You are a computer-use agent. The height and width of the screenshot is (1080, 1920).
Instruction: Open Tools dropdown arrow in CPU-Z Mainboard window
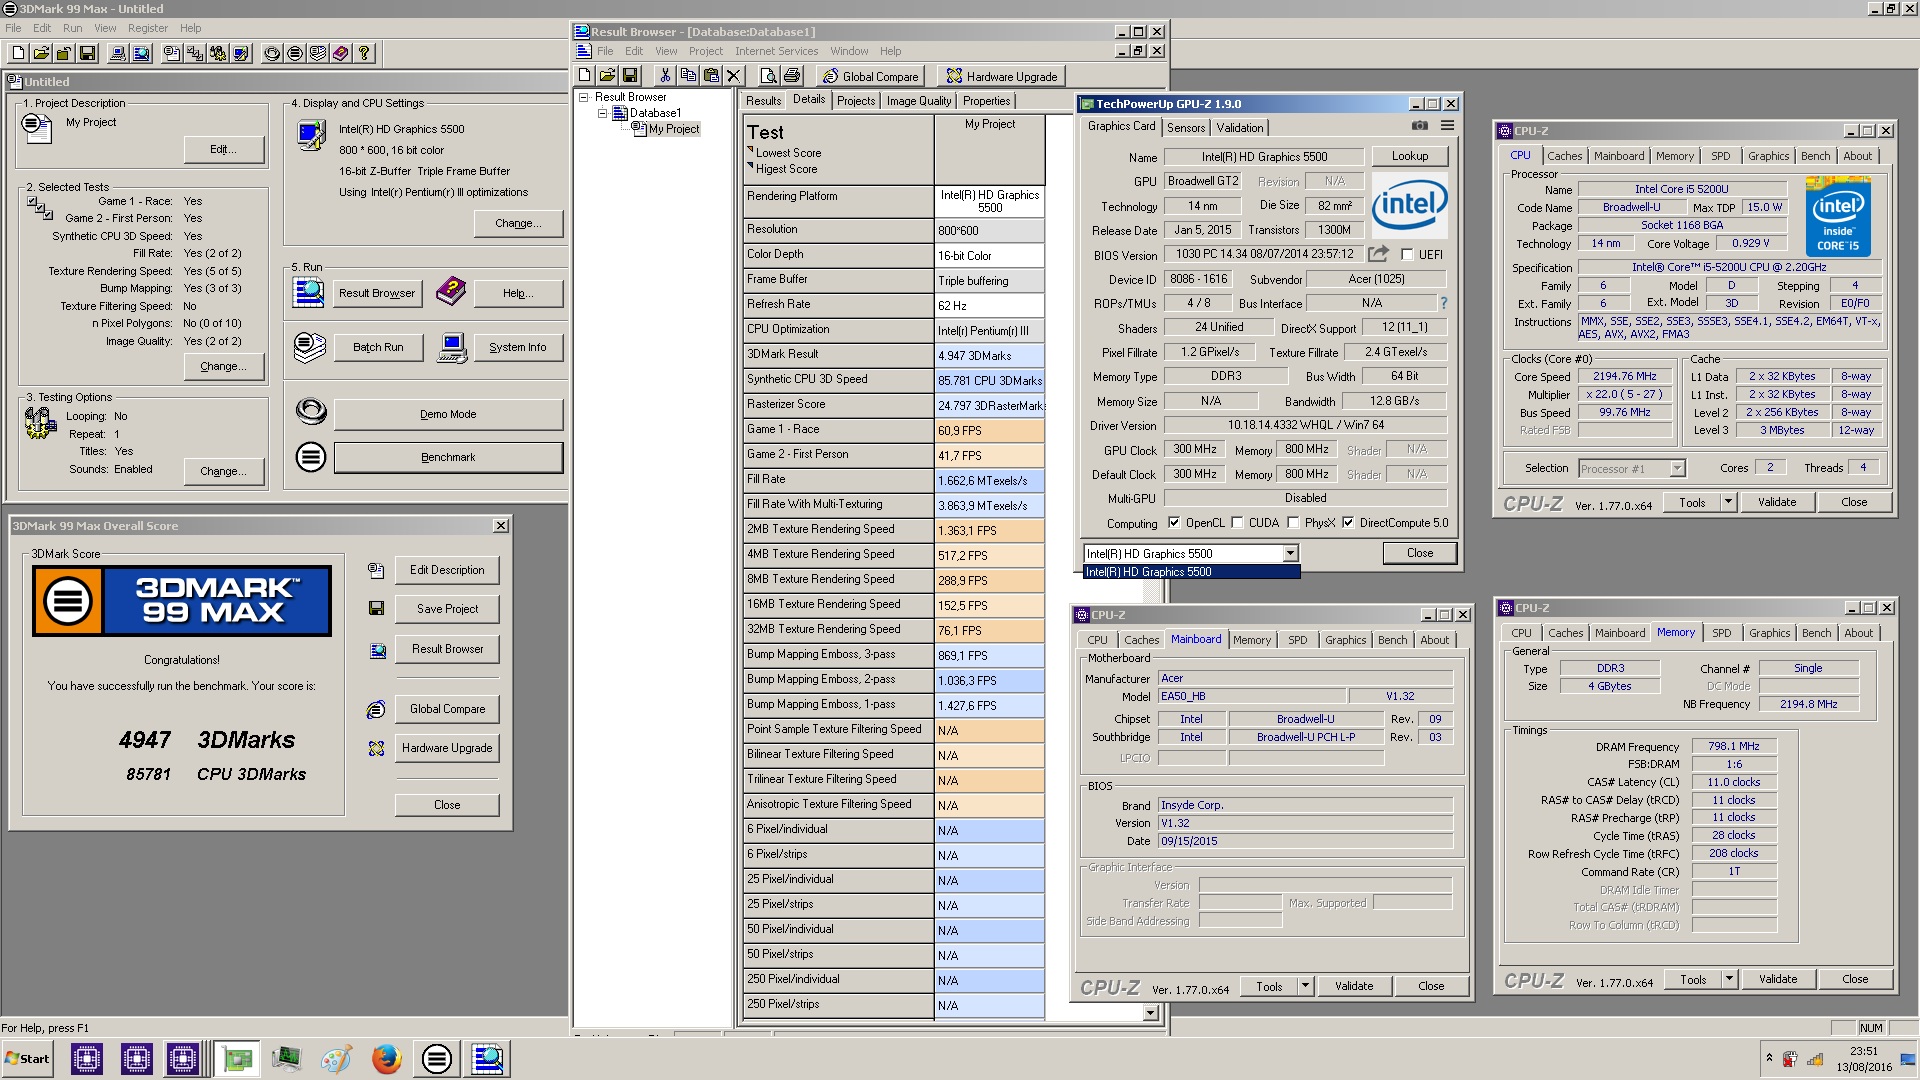pyautogui.click(x=1305, y=986)
